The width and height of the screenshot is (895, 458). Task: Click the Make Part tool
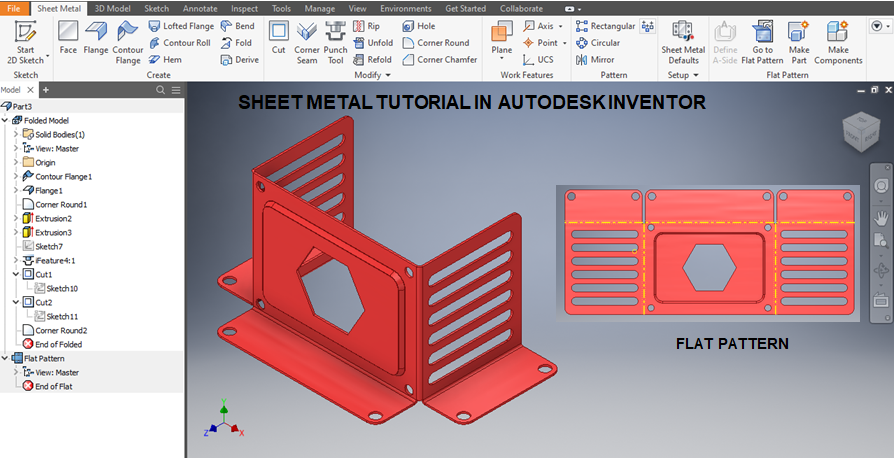(799, 43)
